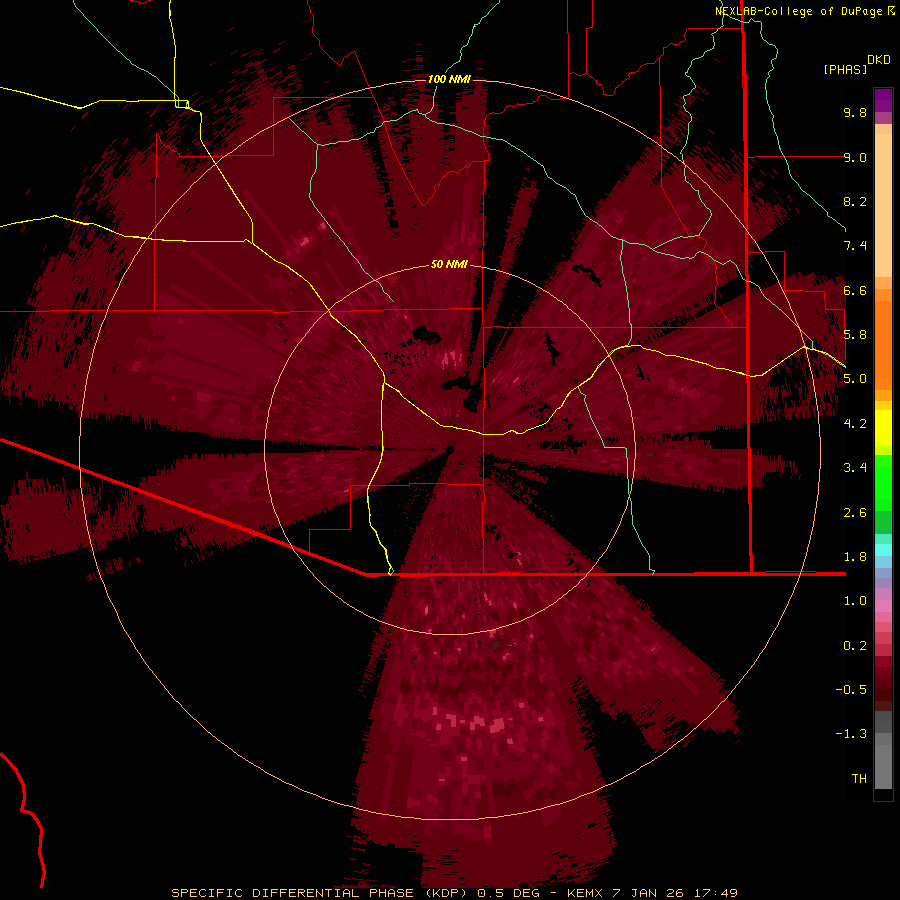
Task: Pick the bright green band beside 3.4
Action: tap(883, 483)
